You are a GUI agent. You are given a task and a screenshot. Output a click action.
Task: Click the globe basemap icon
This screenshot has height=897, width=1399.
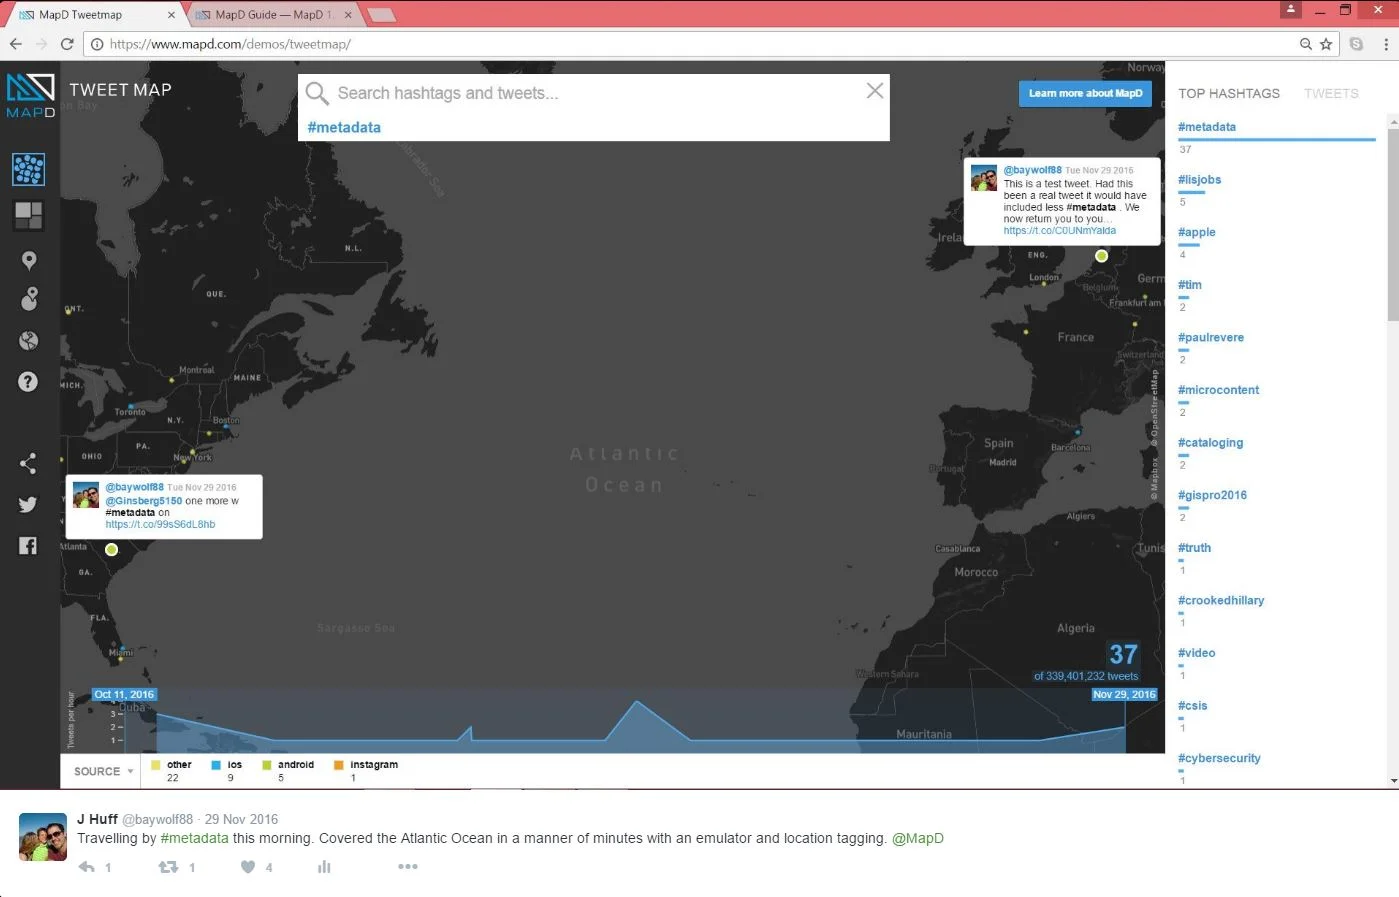point(28,341)
